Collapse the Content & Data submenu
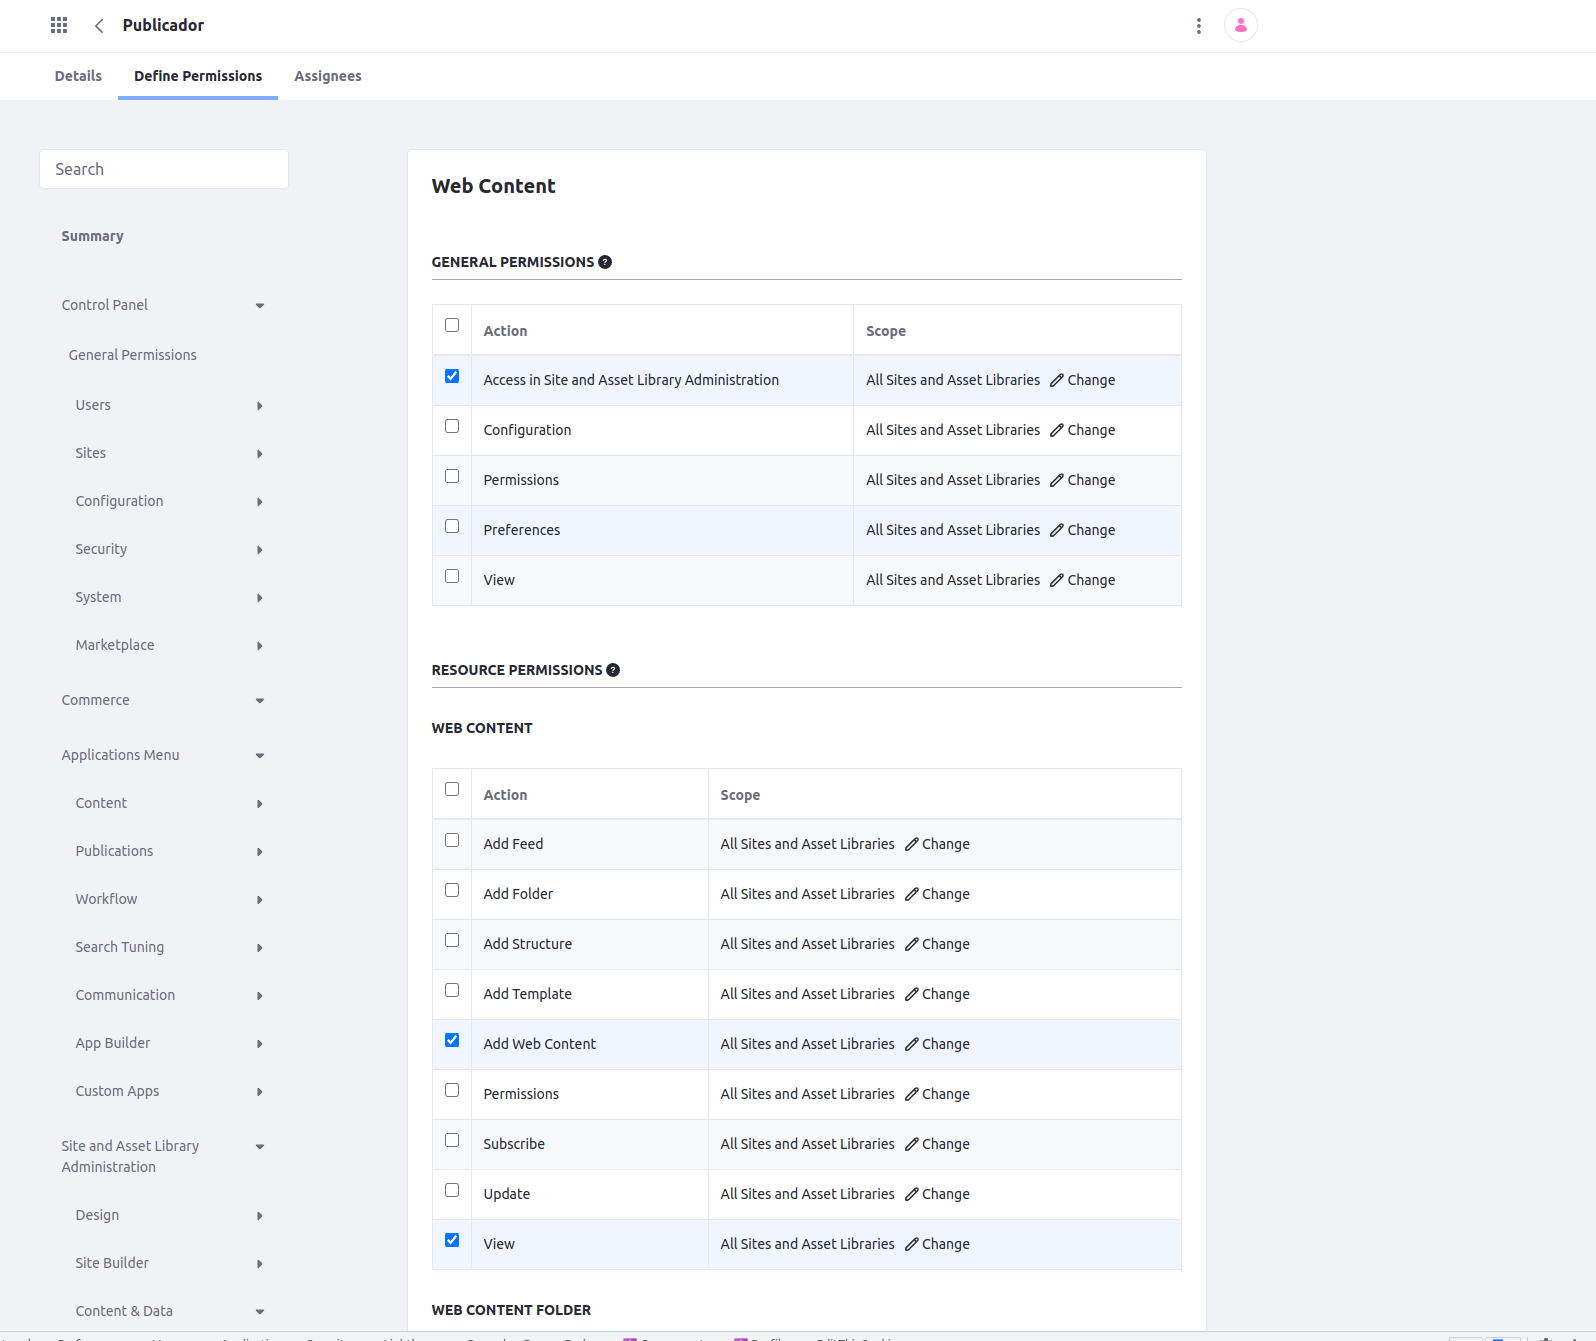Image resolution: width=1596 pixels, height=1341 pixels. coord(260,1312)
